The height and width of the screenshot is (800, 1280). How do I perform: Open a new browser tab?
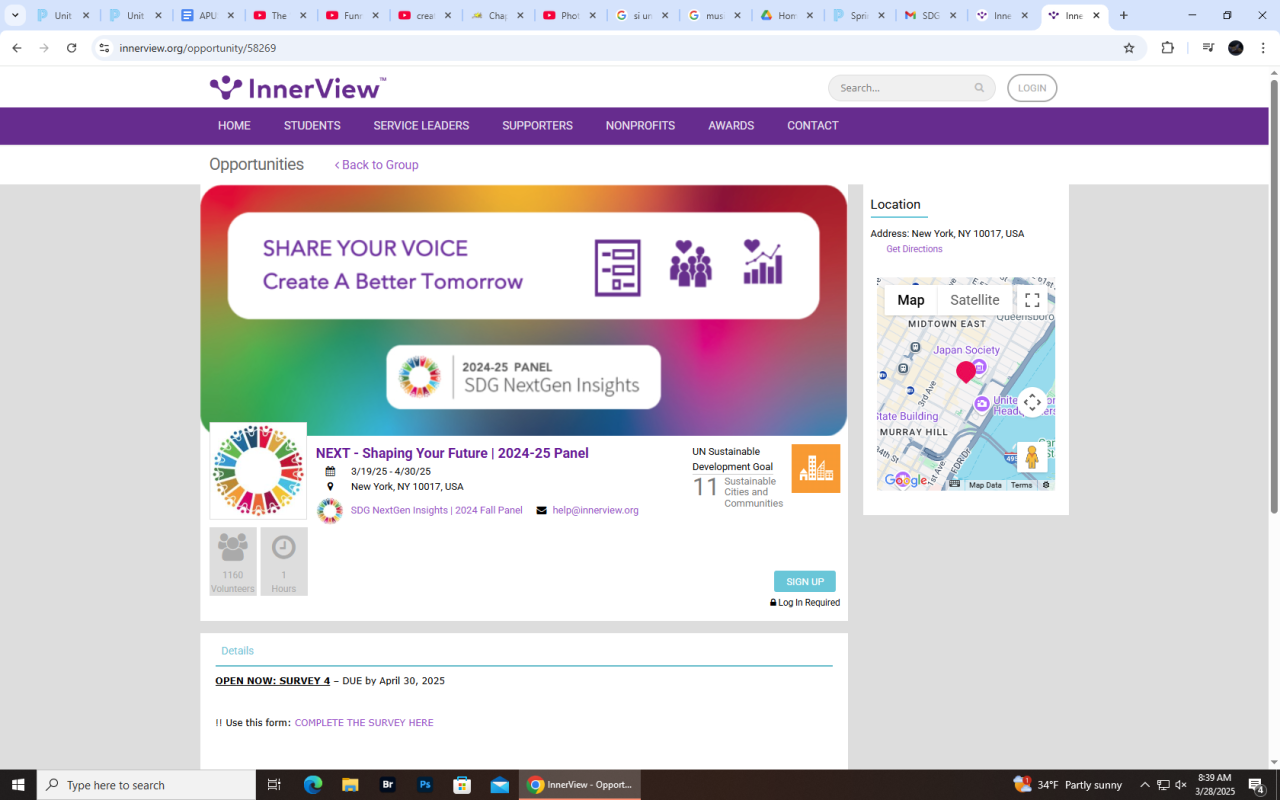click(1124, 16)
